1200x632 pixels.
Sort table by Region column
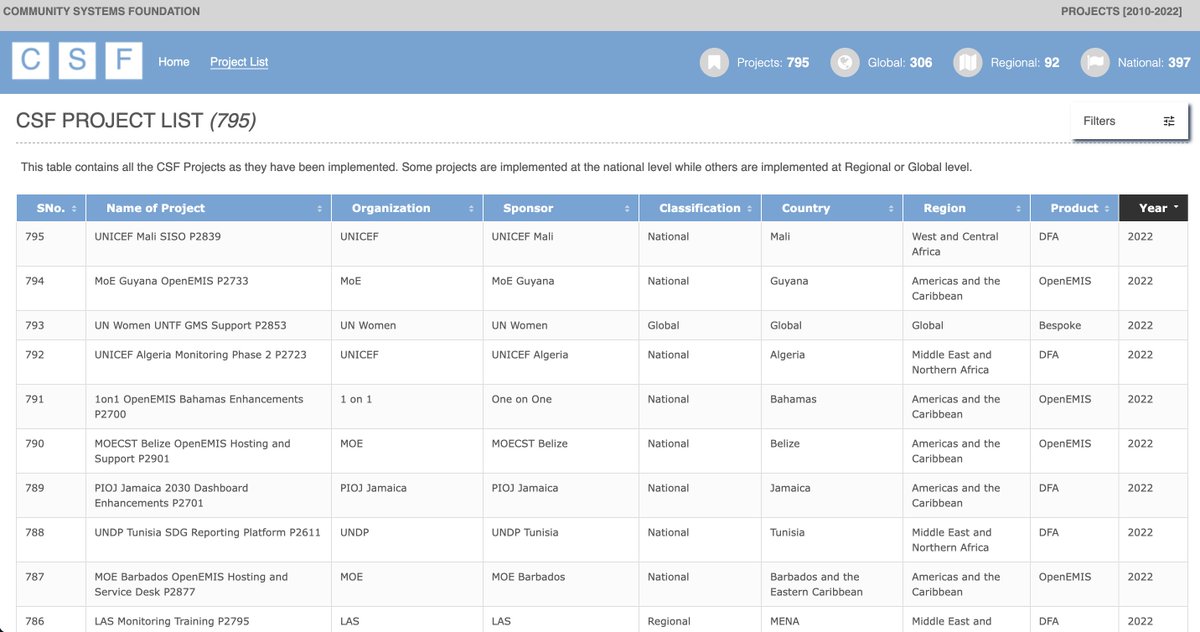click(966, 208)
